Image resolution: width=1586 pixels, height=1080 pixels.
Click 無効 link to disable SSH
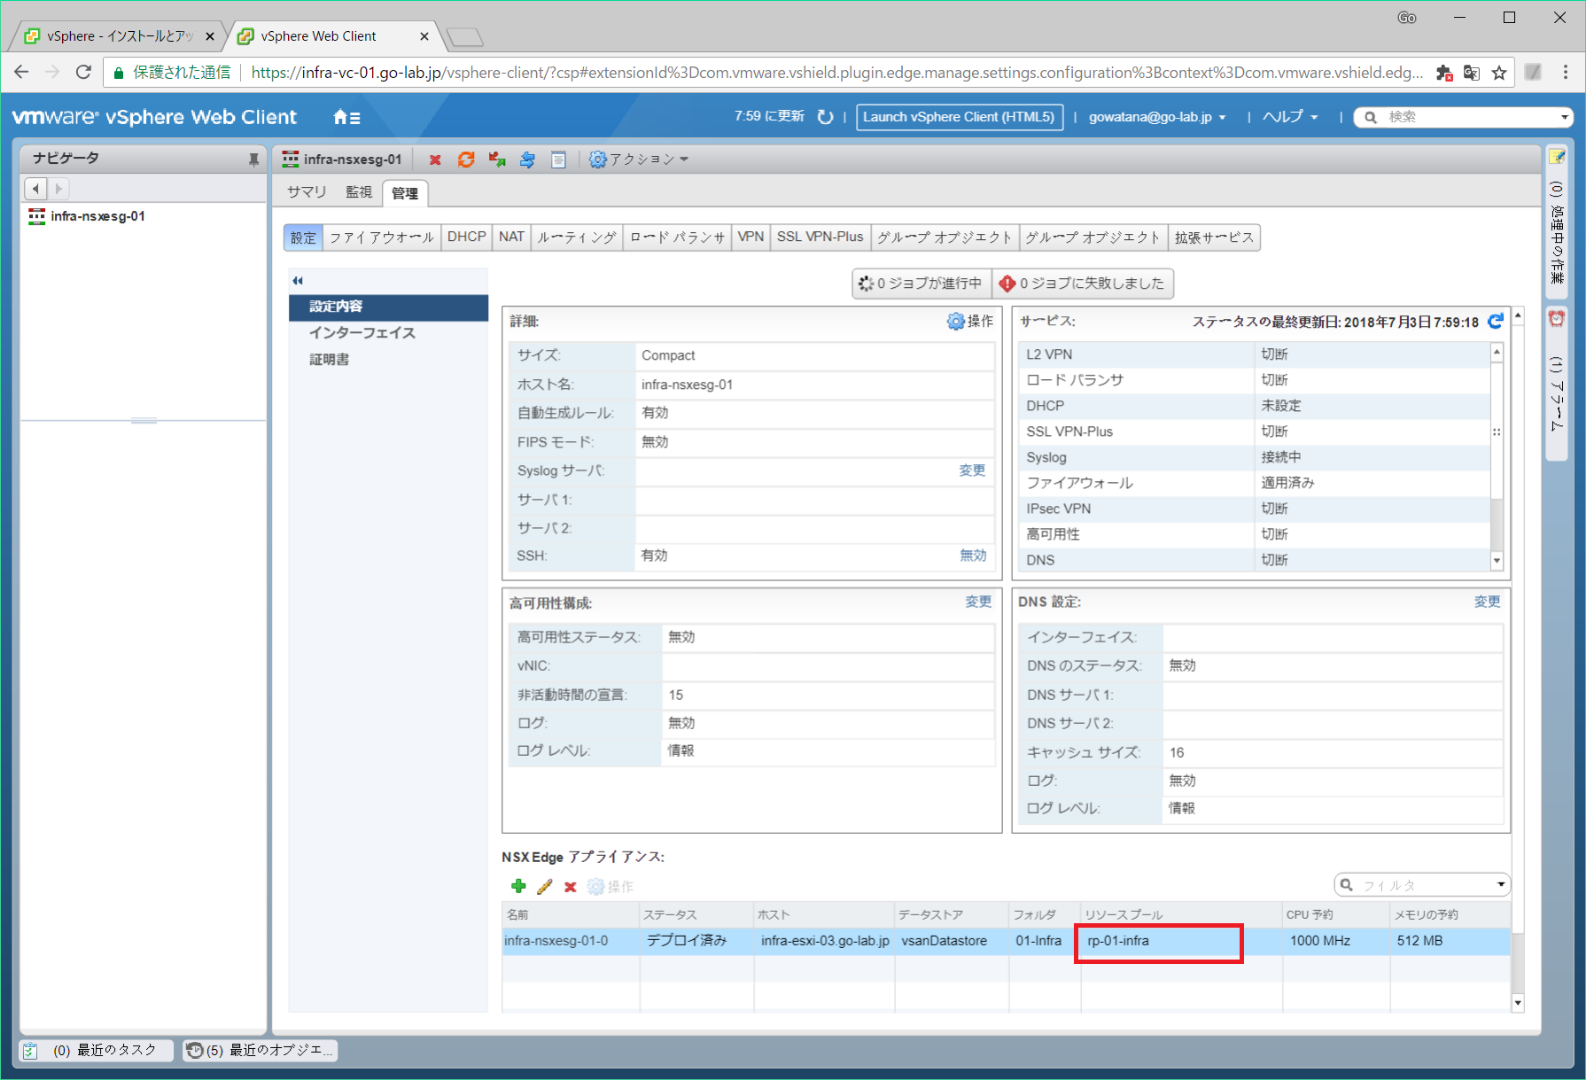click(973, 555)
